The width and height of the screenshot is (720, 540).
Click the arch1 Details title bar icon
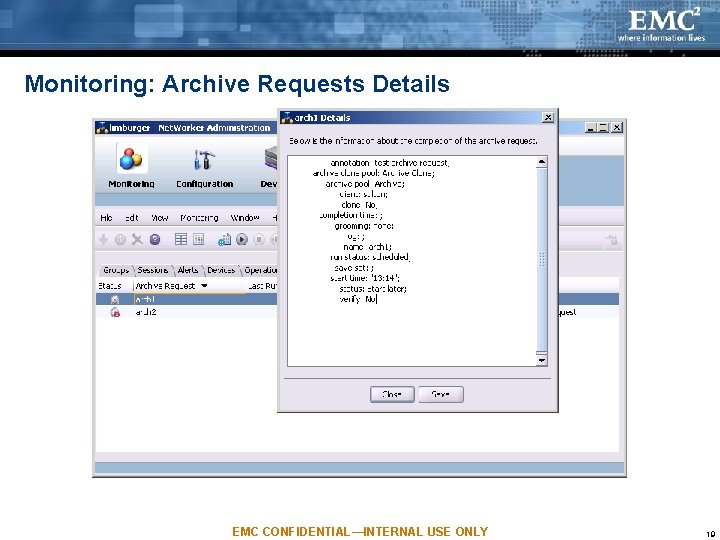click(287, 118)
